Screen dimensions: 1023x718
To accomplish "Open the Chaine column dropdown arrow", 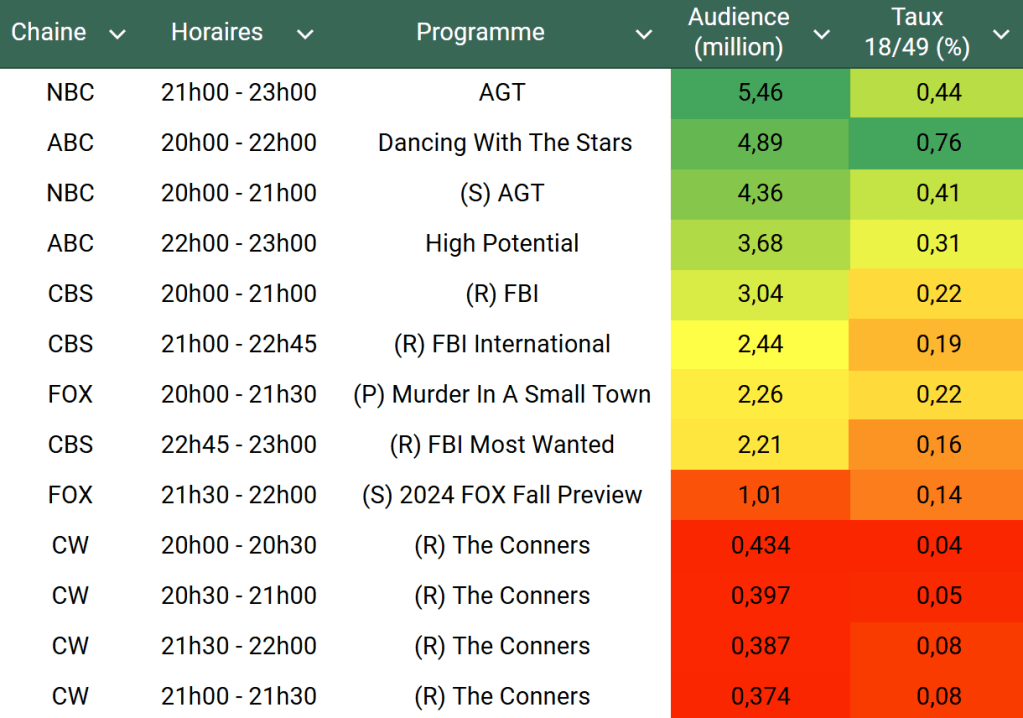I will click(x=117, y=34).
